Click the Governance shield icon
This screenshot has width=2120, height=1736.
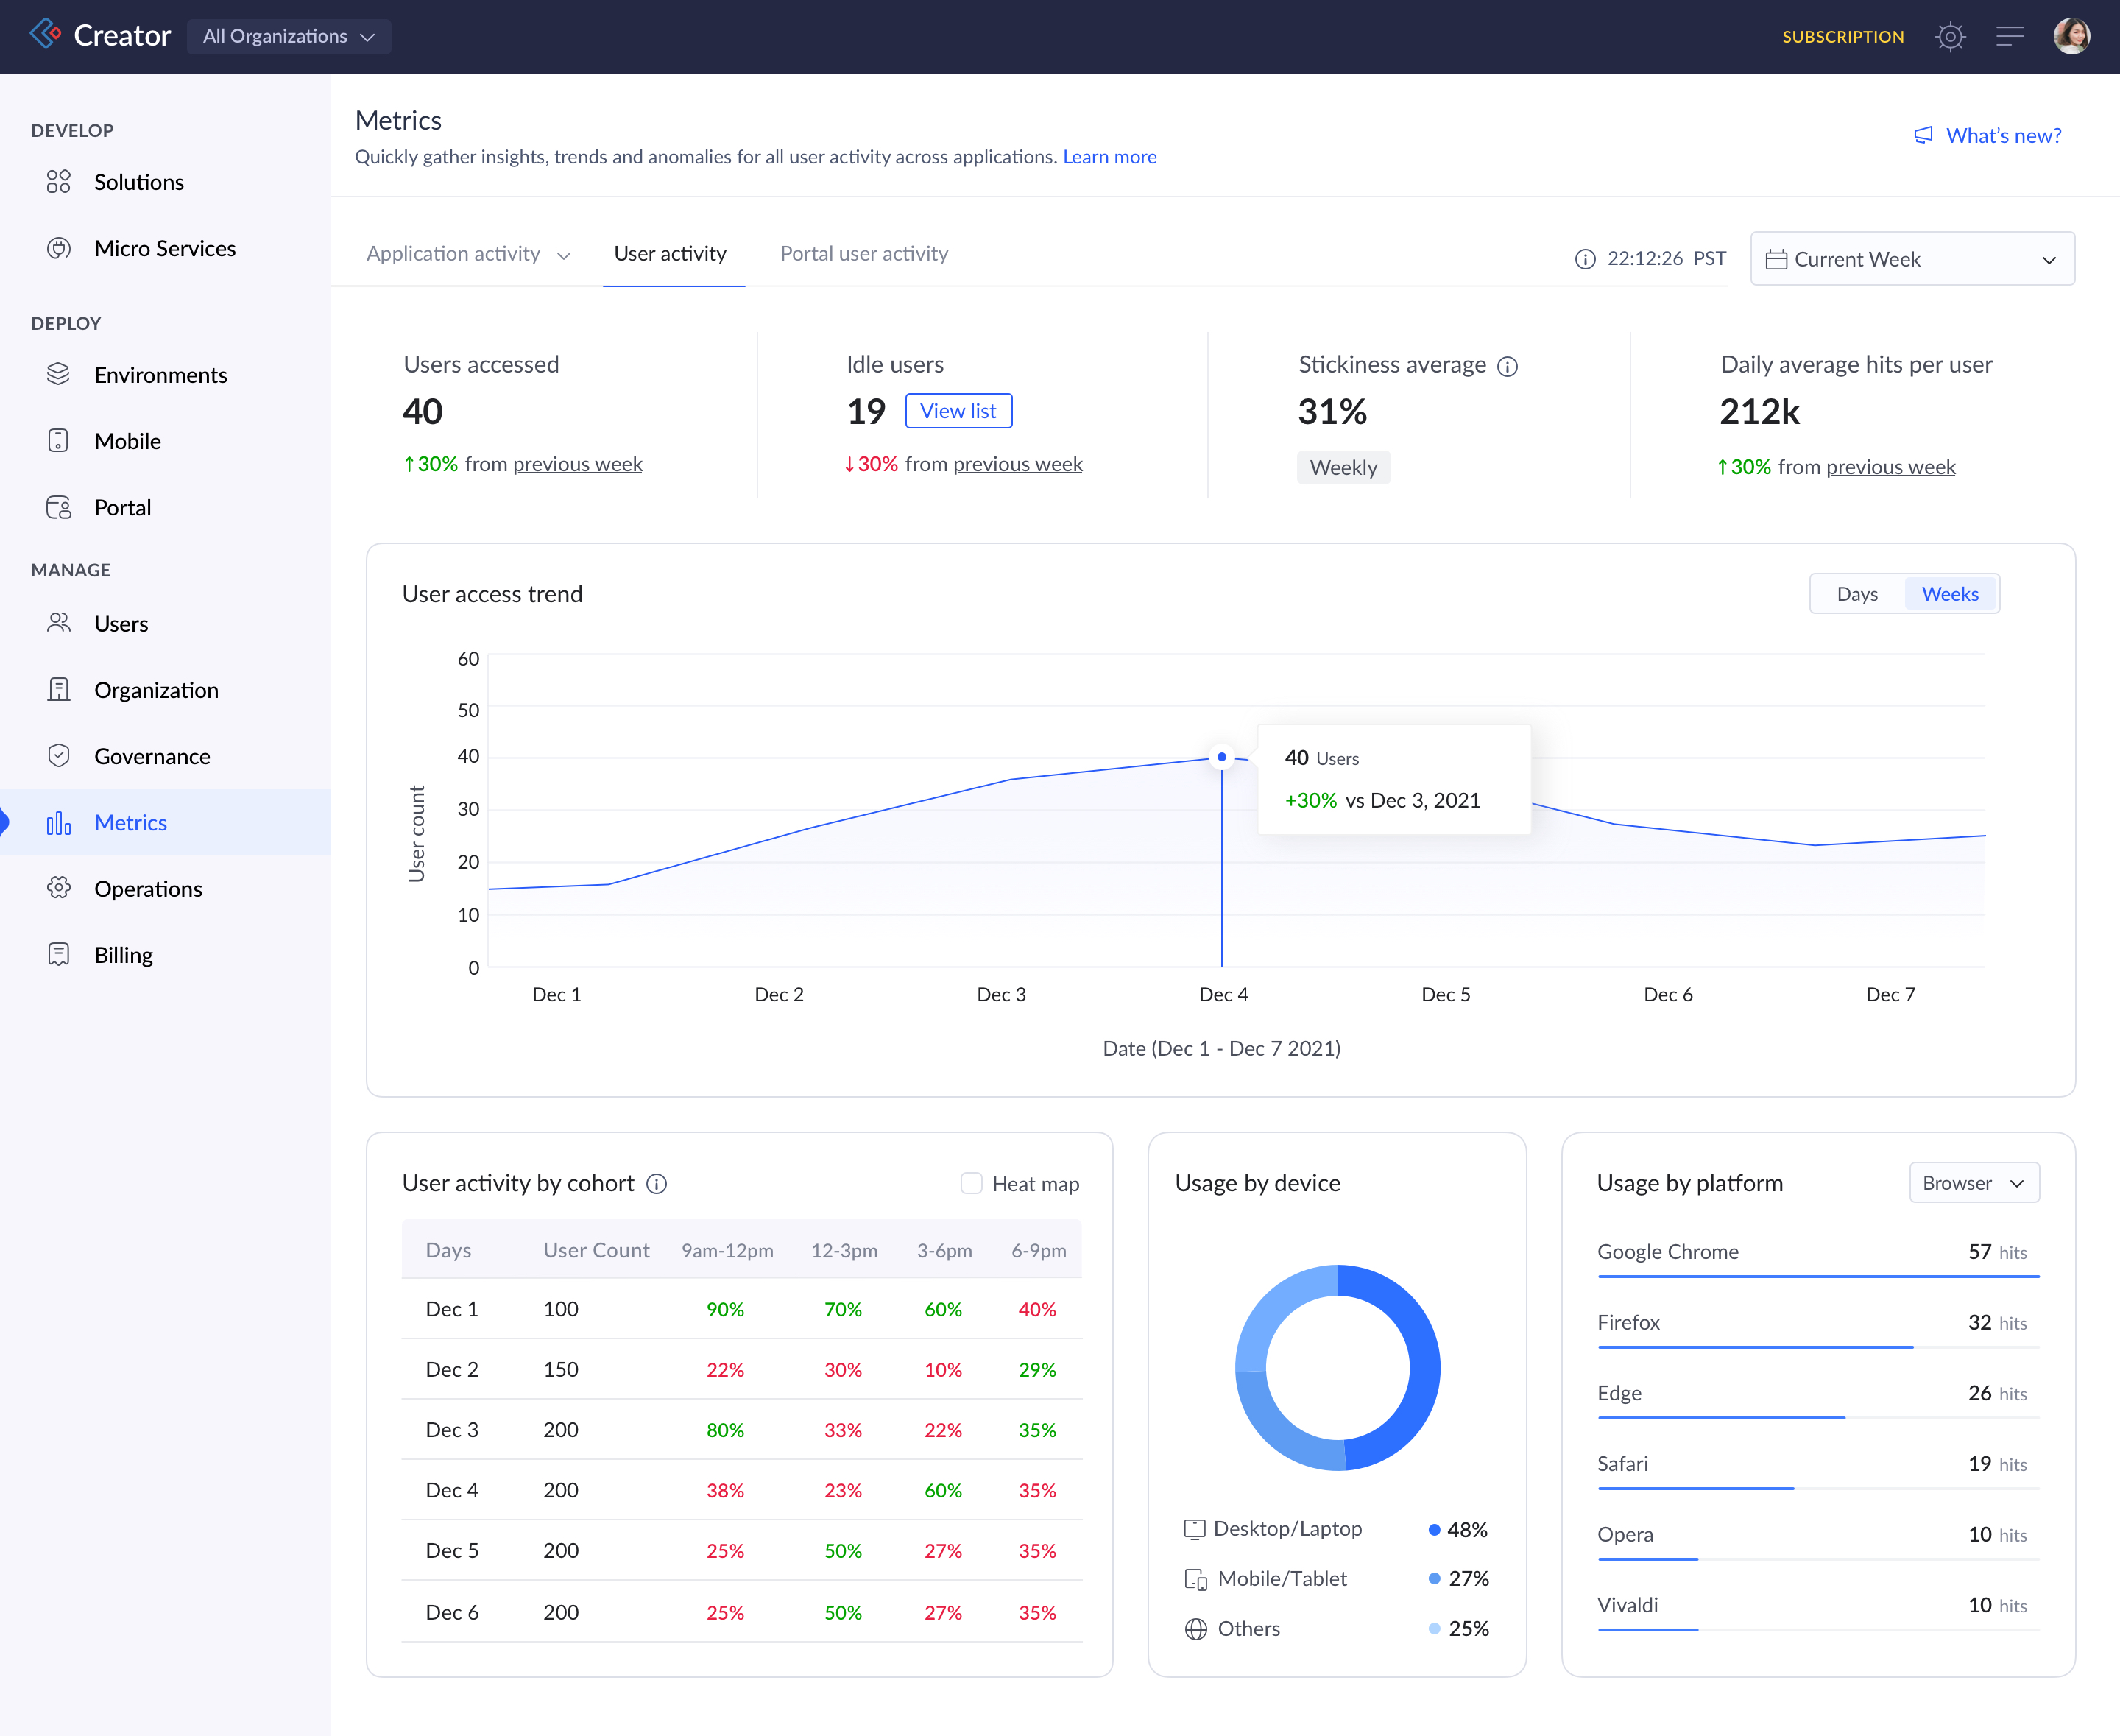pos(59,756)
